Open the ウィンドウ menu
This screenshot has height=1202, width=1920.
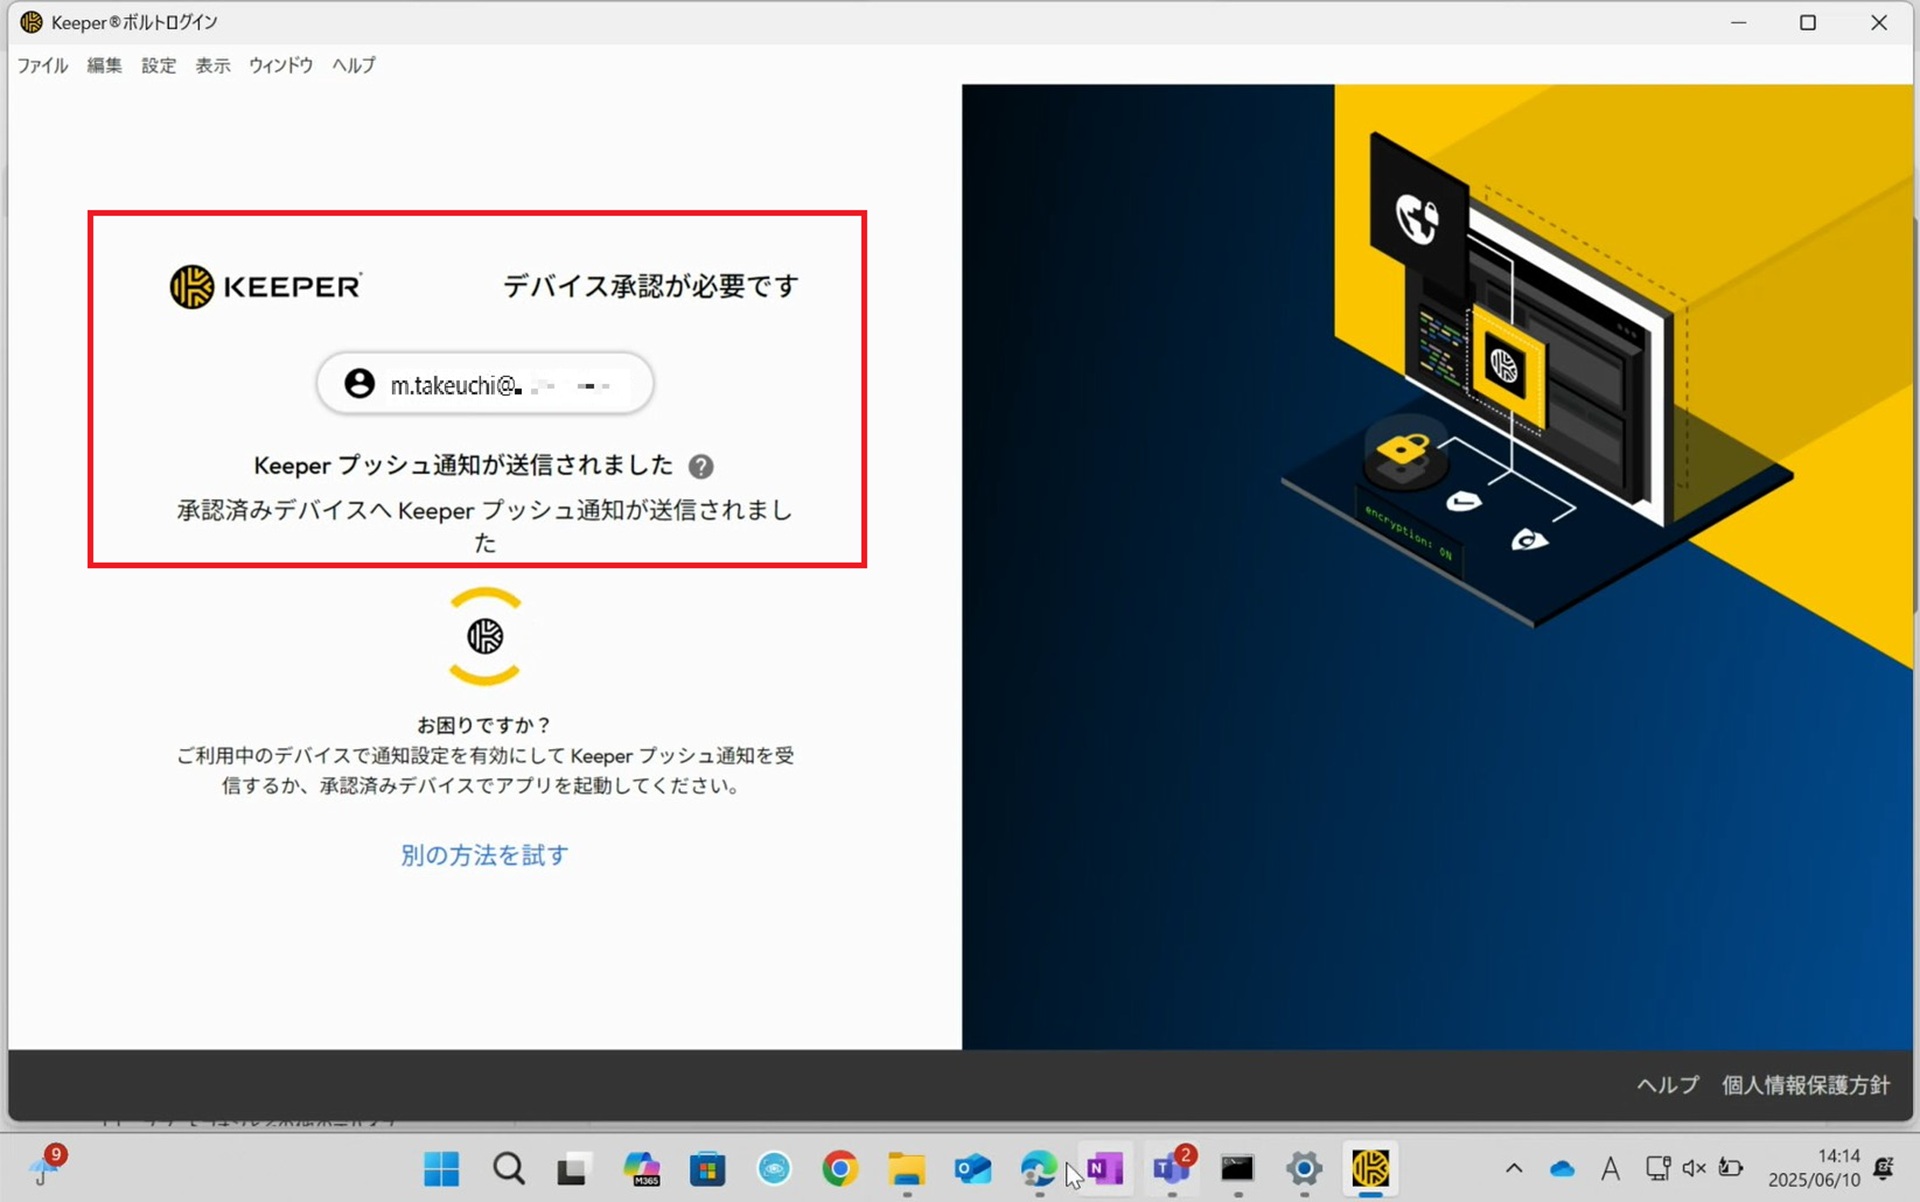click(x=280, y=65)
